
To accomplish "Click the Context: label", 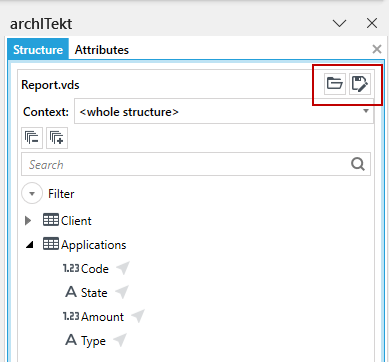I will [46, 112].
